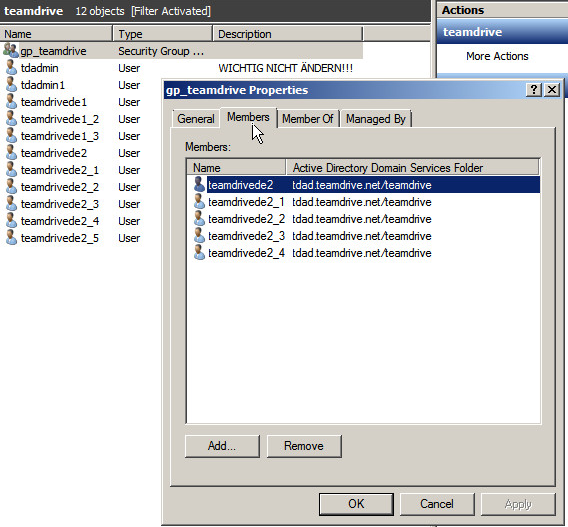Viewport: 568px width, 527px height.
Task: Open the Managed By tab
Action: click(375, 119)
